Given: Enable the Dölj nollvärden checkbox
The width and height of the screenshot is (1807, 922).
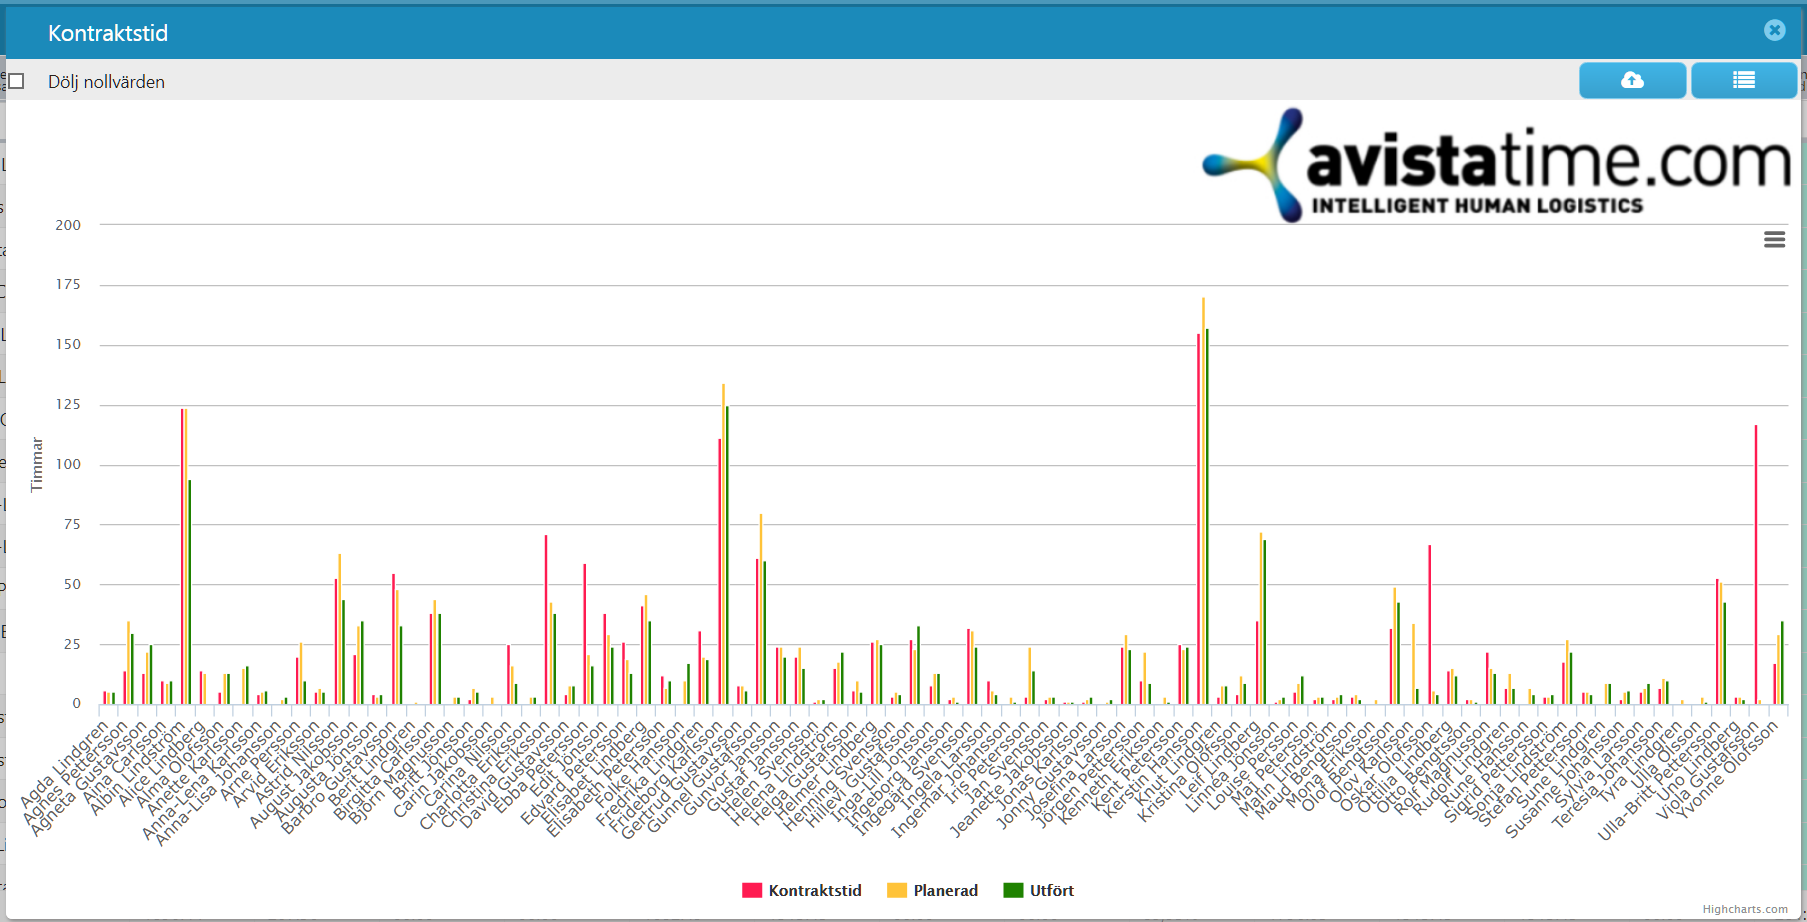Looking at the screenshot, I should point(16,81).
